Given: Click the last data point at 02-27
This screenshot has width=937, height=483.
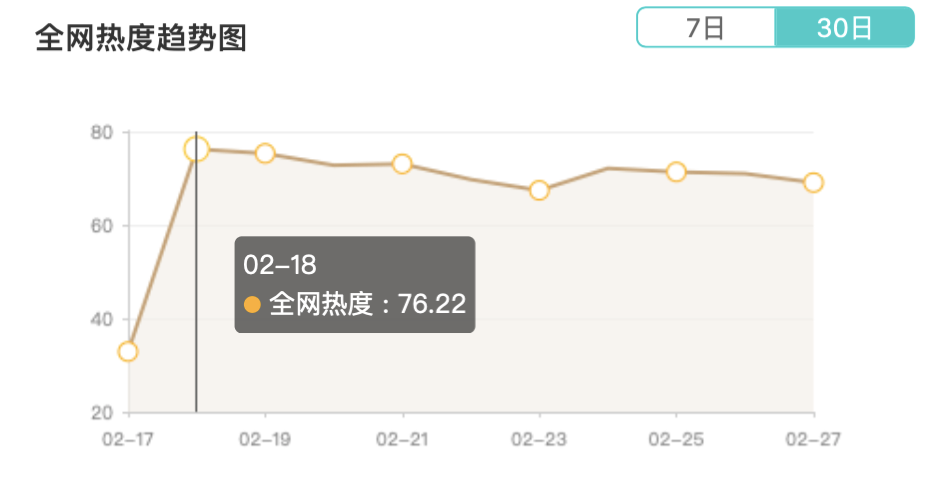Looking at the screenshot, I should pos(813,182).
